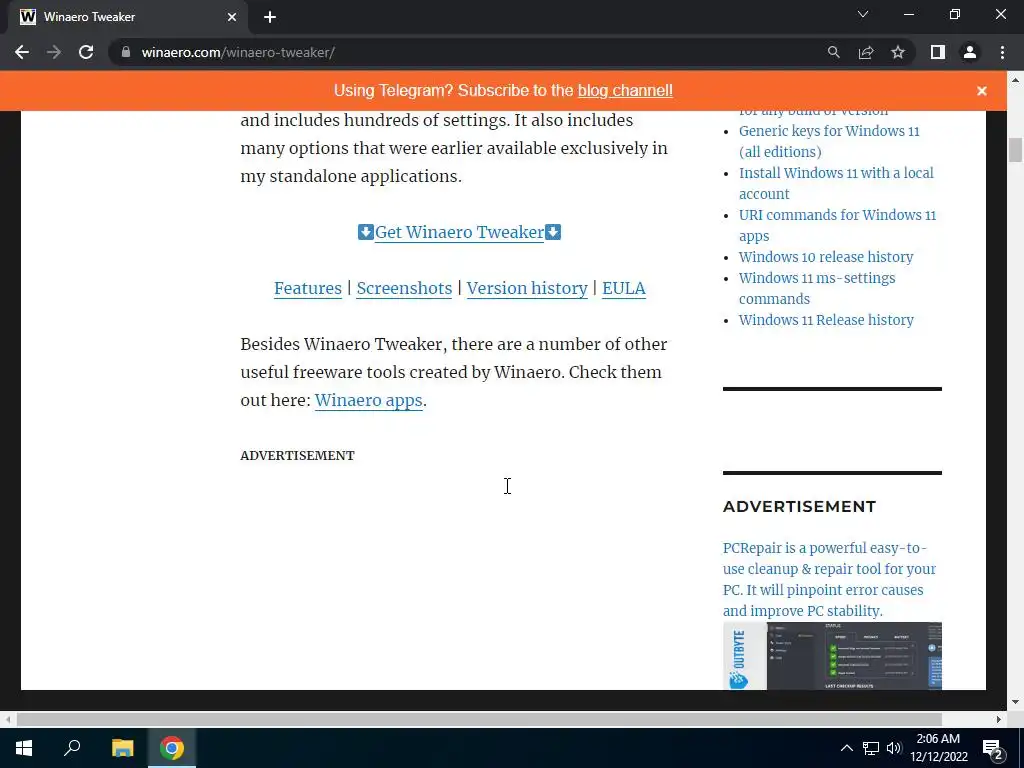The width and height of the screenshot is (1024, 768).
Task: Open URI commands for Windows 11 apps link
Action: click(837, 225)
